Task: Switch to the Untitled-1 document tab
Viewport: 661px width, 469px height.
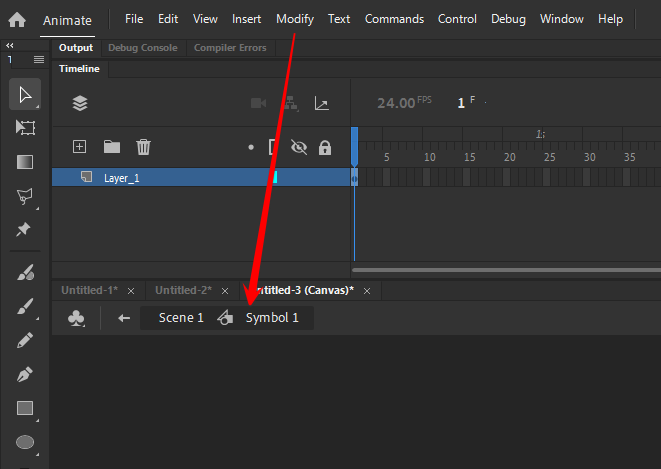Action: (x=90, y=290)
